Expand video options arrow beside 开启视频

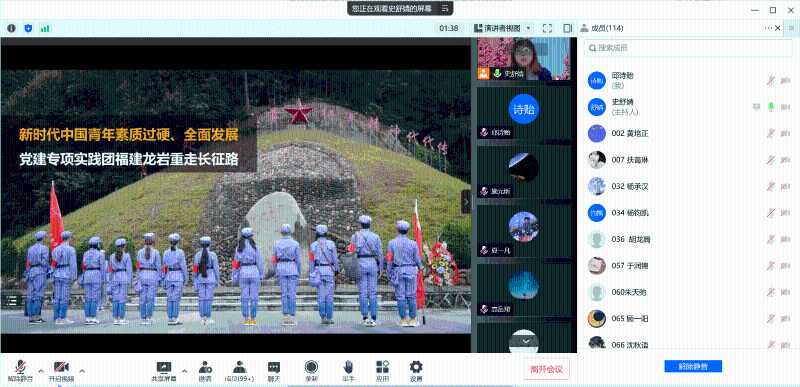pos(82,371)
